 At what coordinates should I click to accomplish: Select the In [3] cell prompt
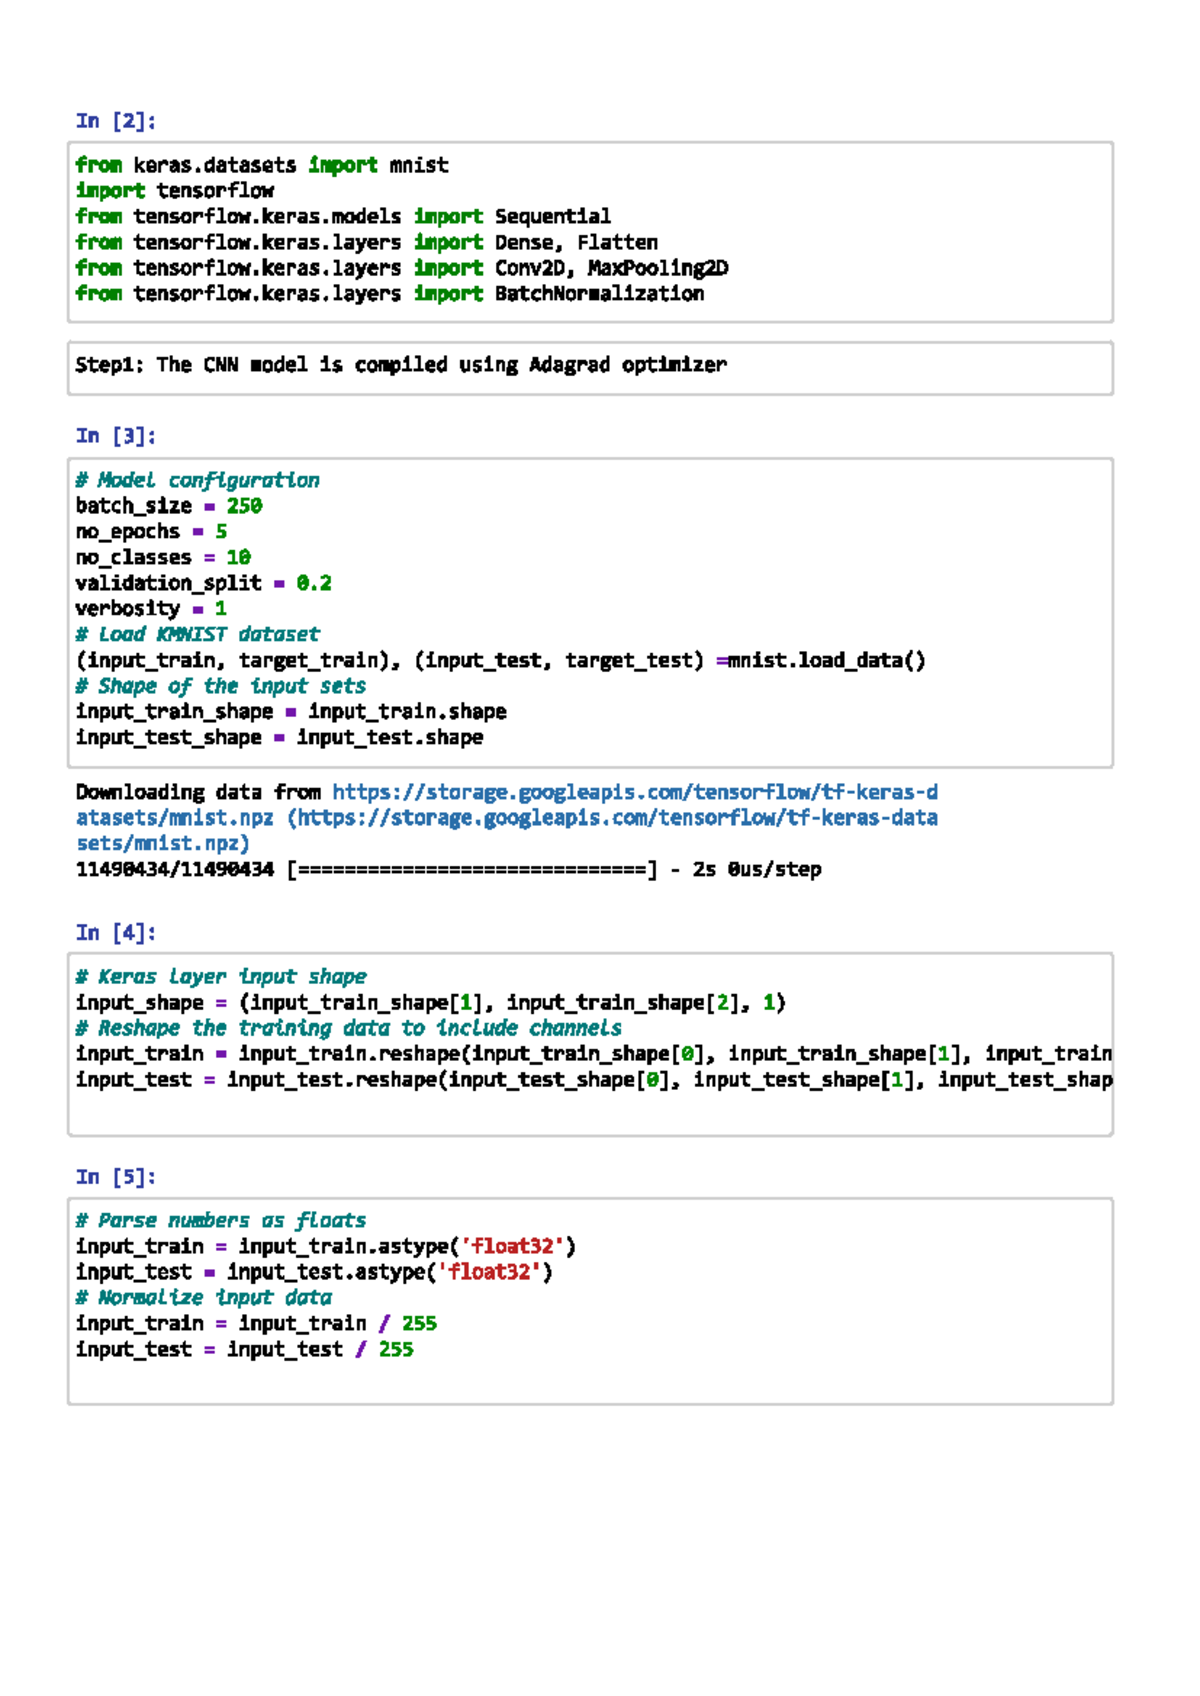point(116,436)
